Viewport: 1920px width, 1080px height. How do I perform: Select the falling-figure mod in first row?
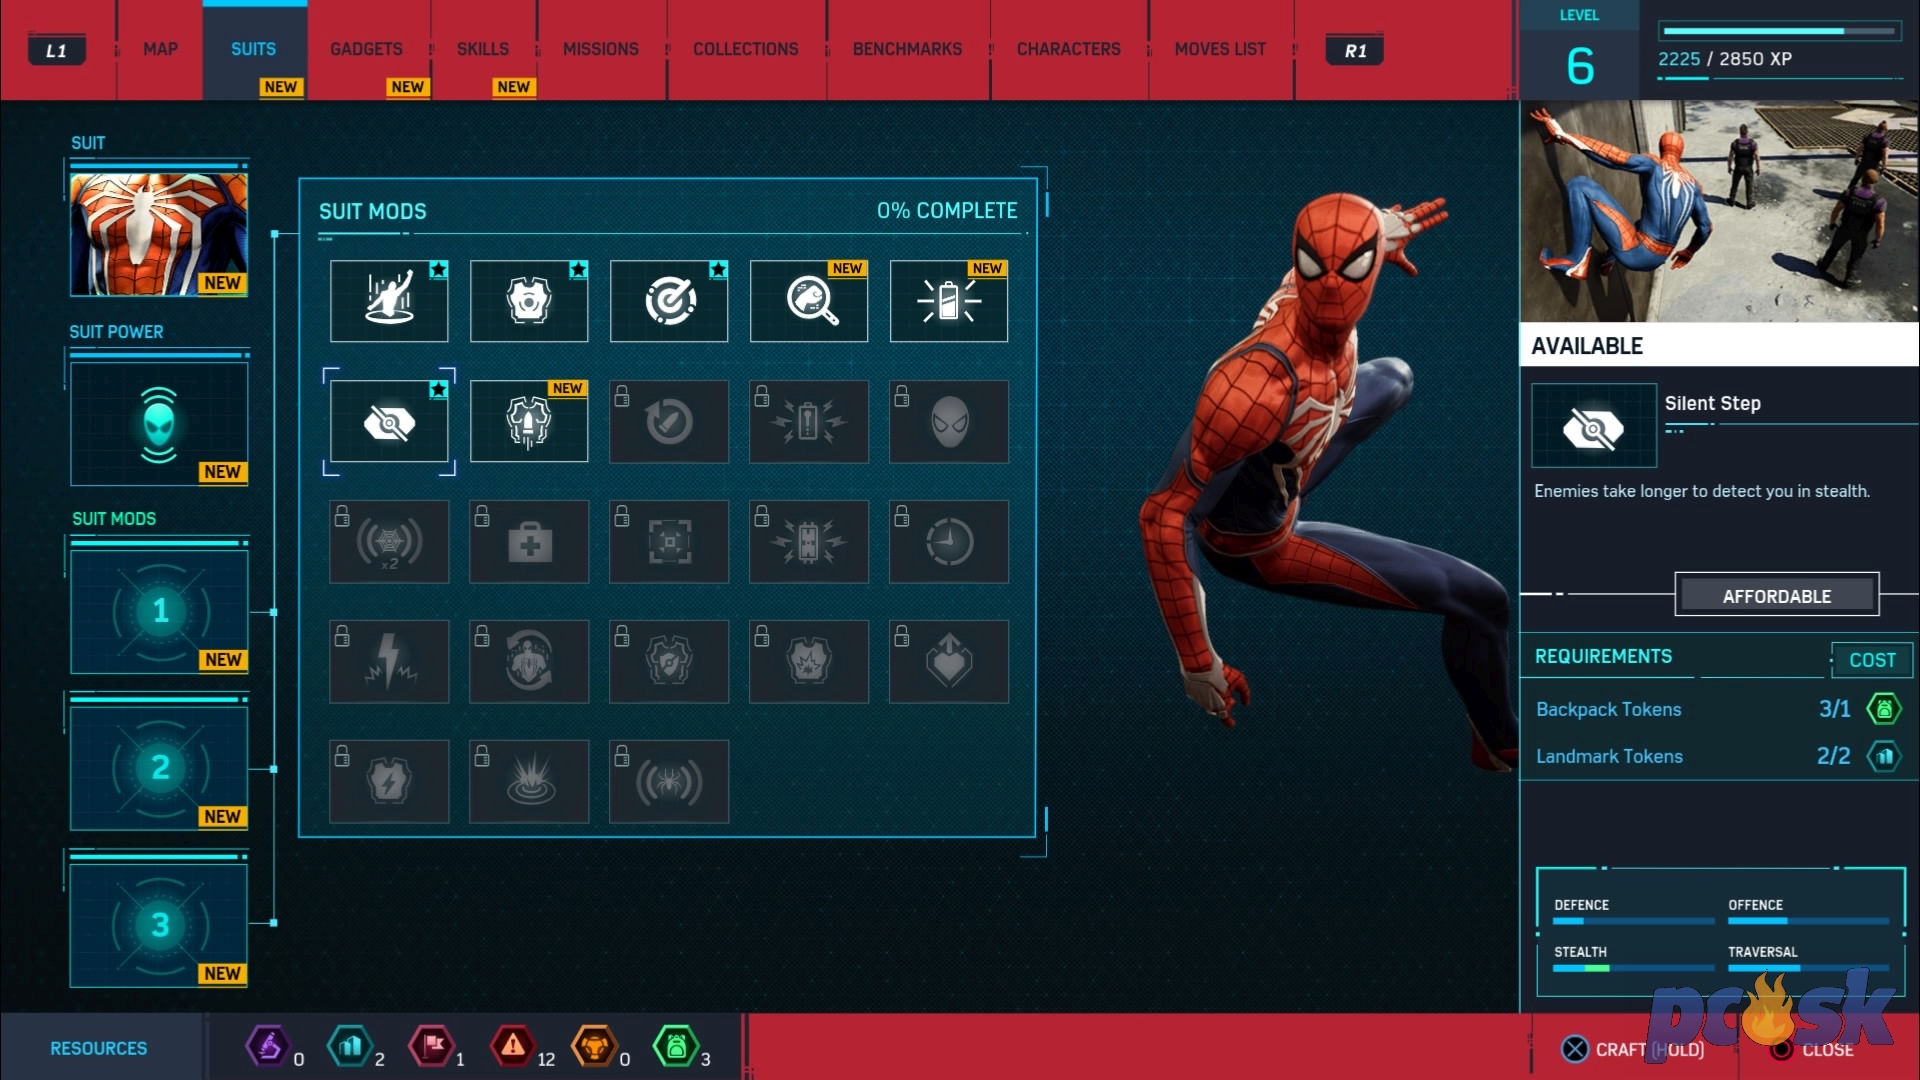click(389, 301)
